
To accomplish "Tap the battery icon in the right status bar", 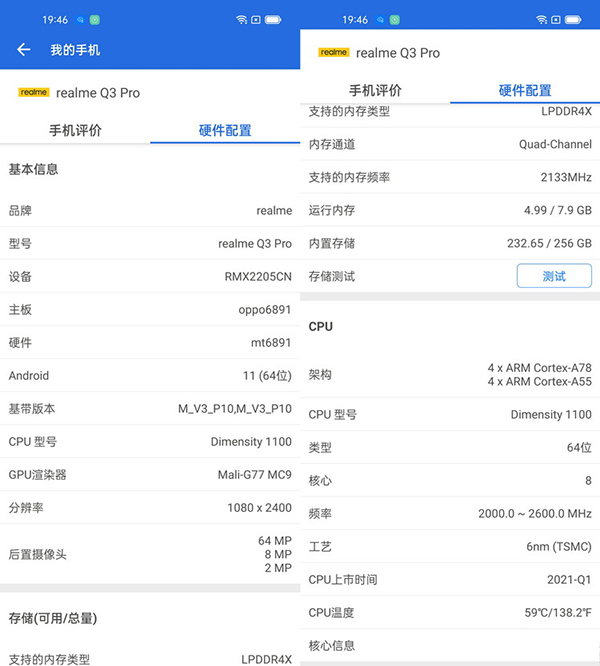I will click(573, 20).
